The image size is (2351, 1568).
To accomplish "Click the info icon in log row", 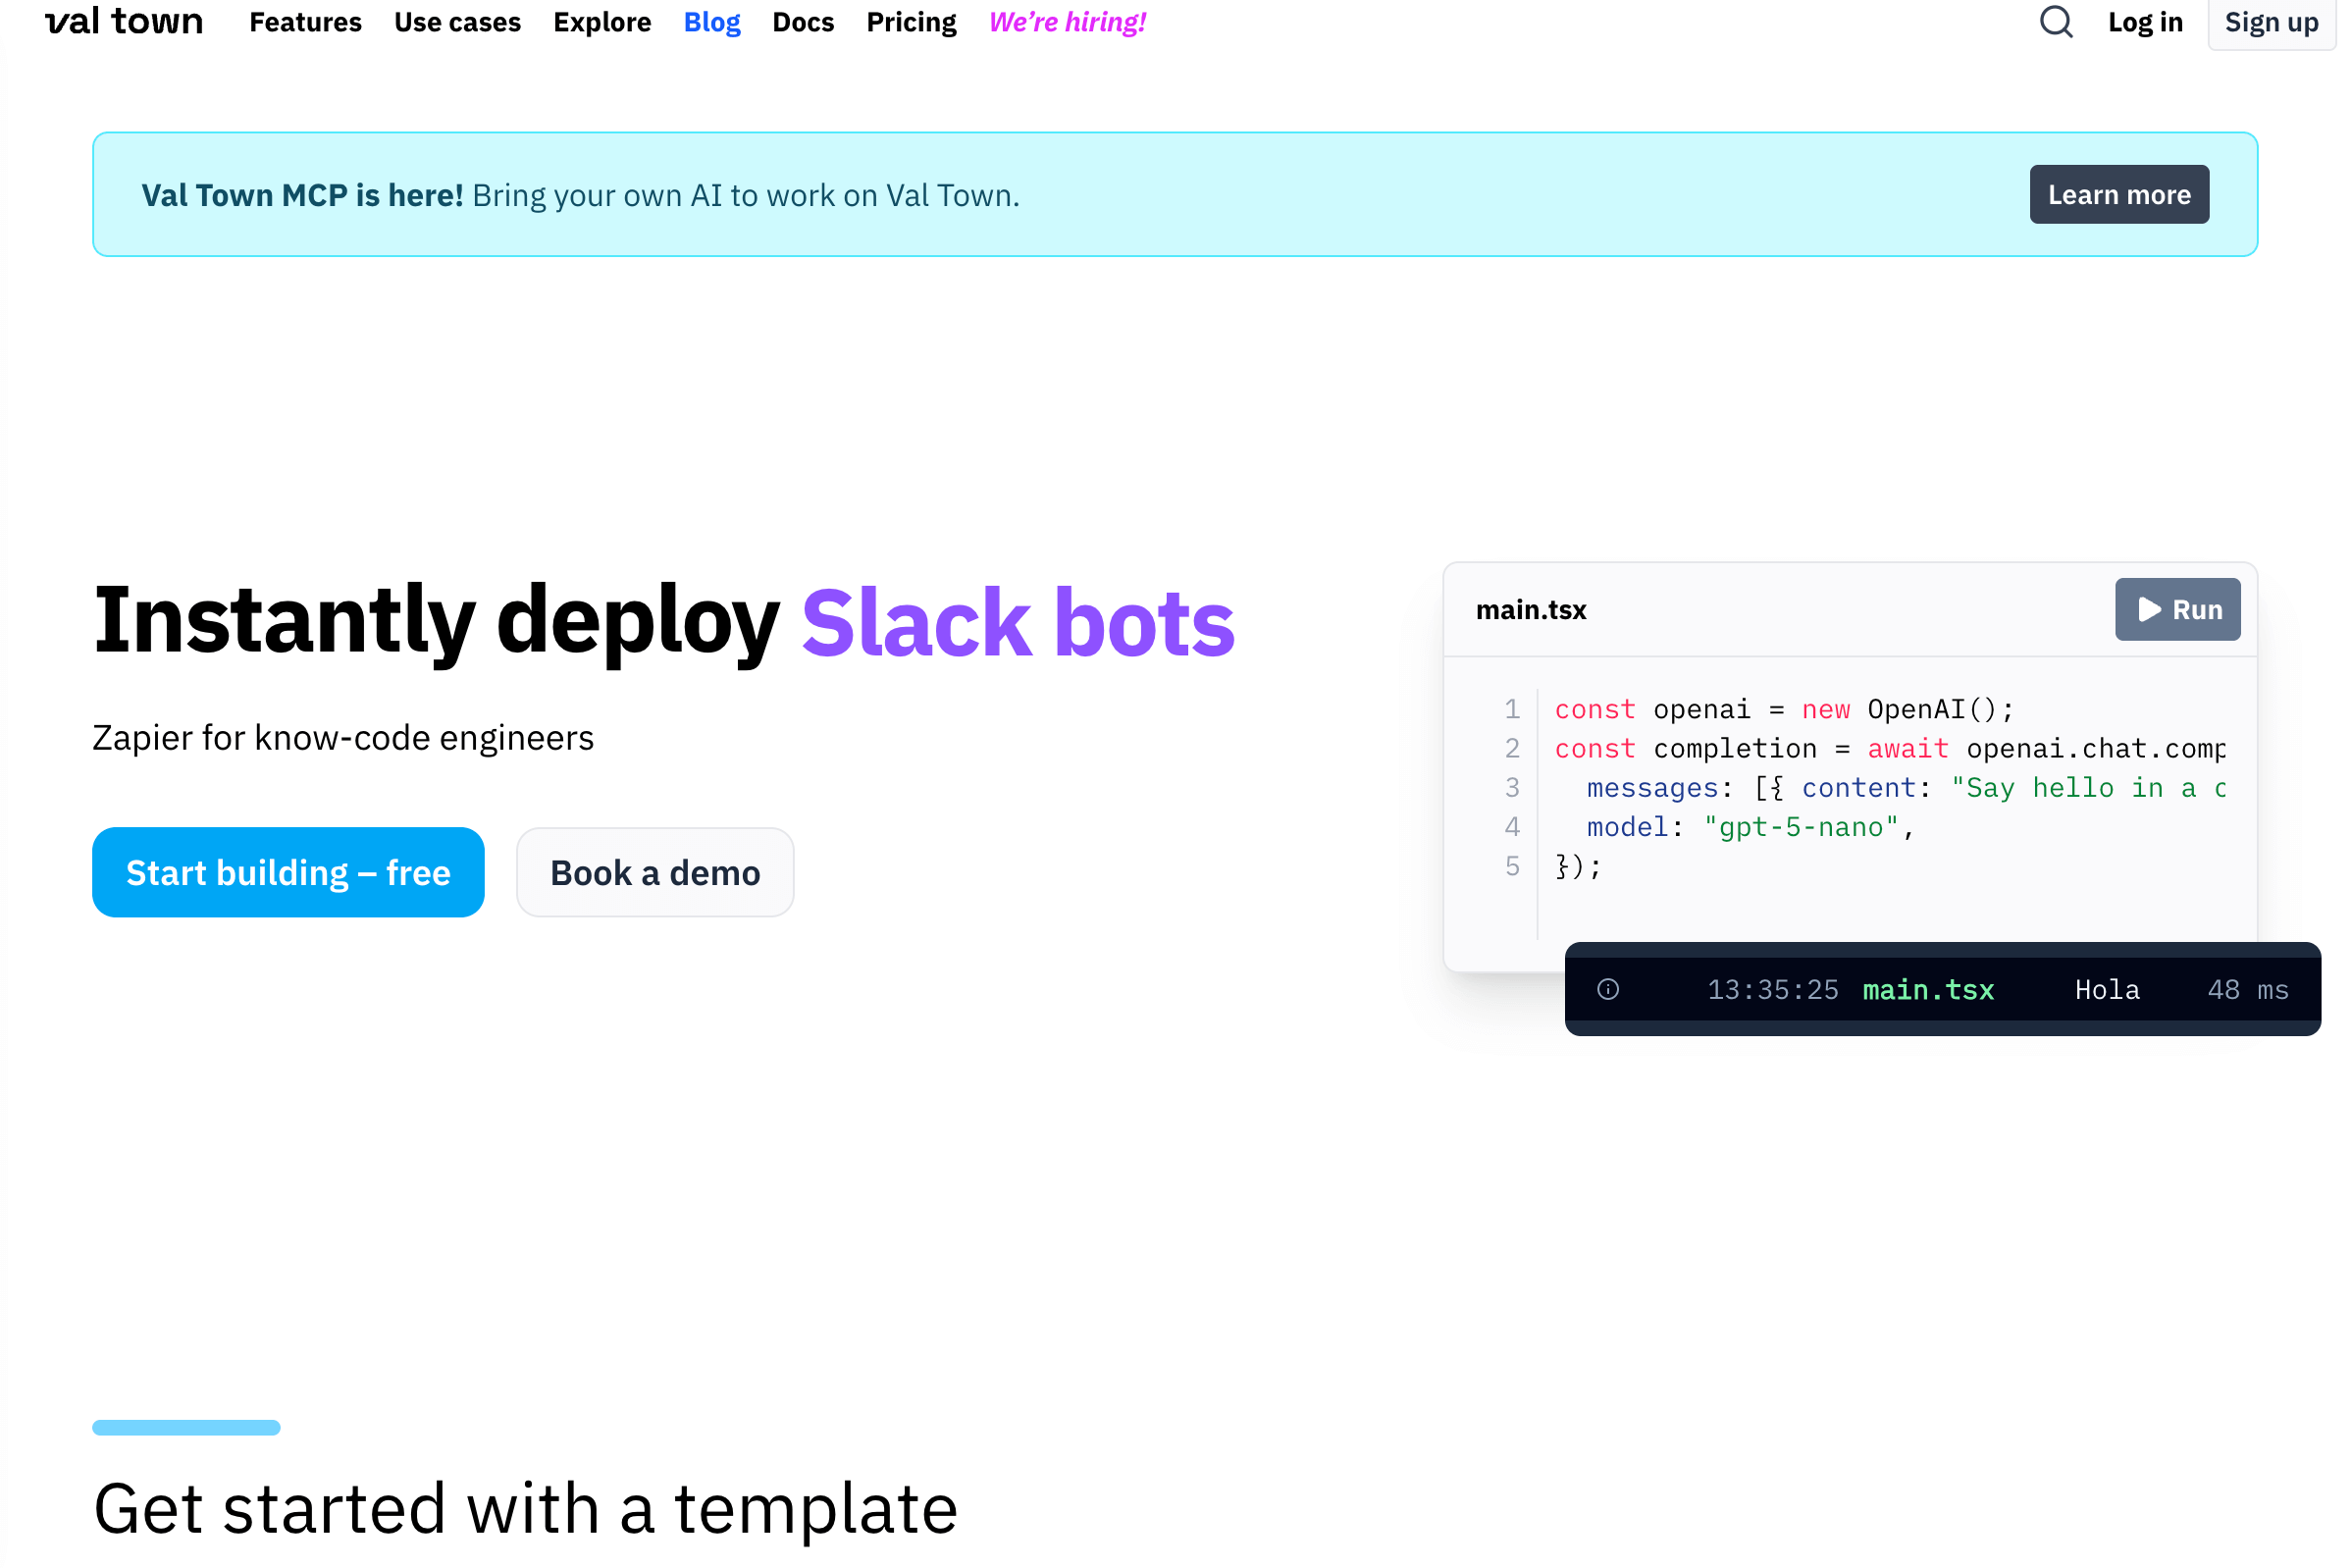I will pyautogui.click(x=1607, y=989).
